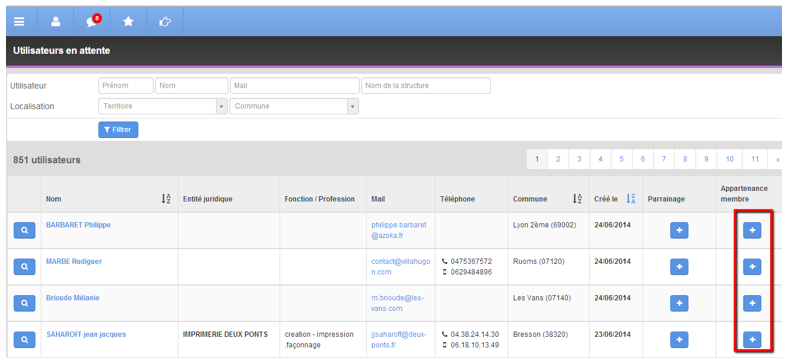Open the star favorites icon
This screenshot has height=362, width=789.
tap(128, 21)
